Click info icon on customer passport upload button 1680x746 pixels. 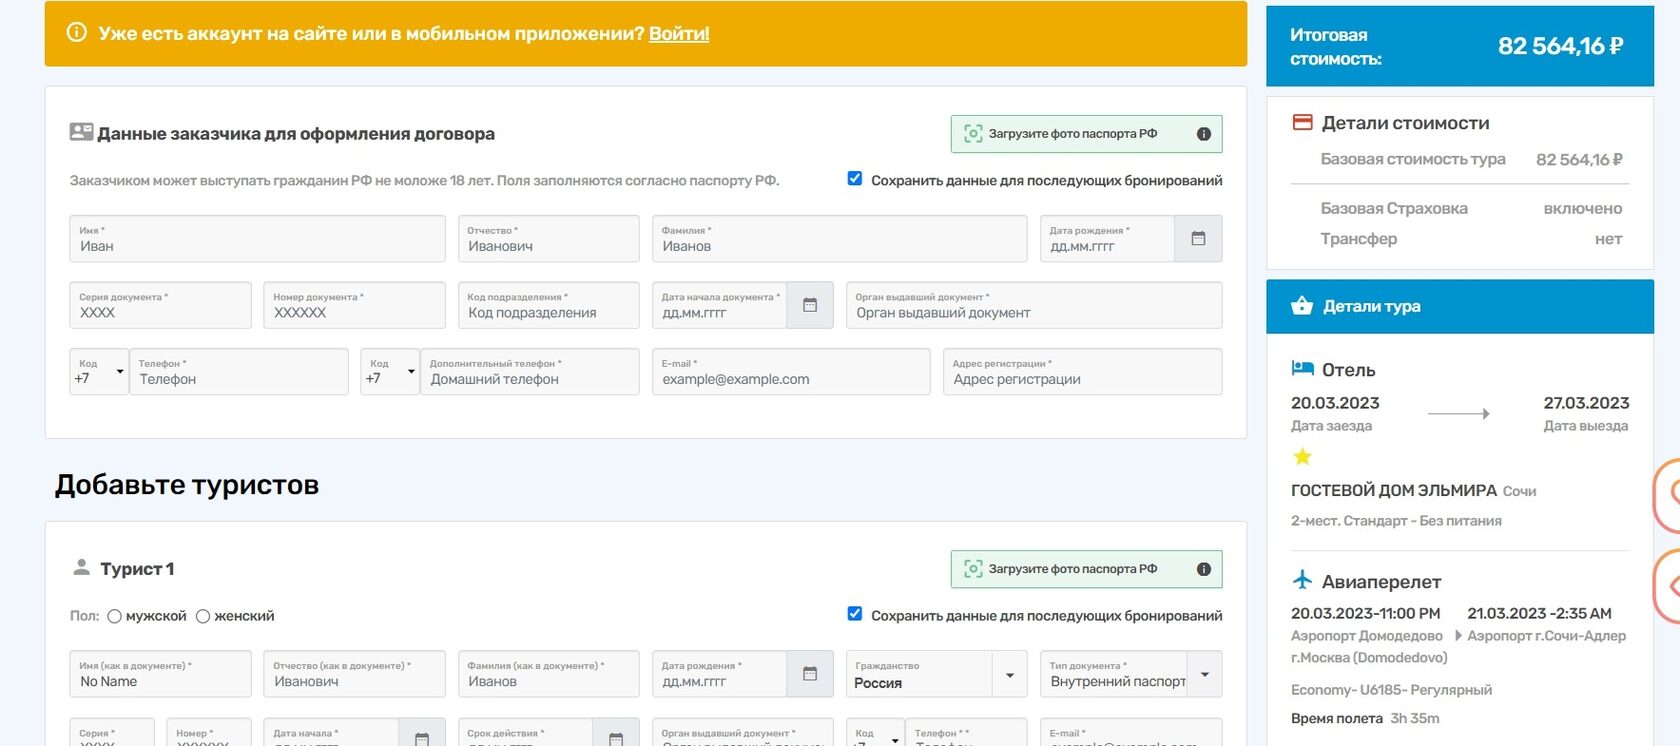tap(1204, 134)
